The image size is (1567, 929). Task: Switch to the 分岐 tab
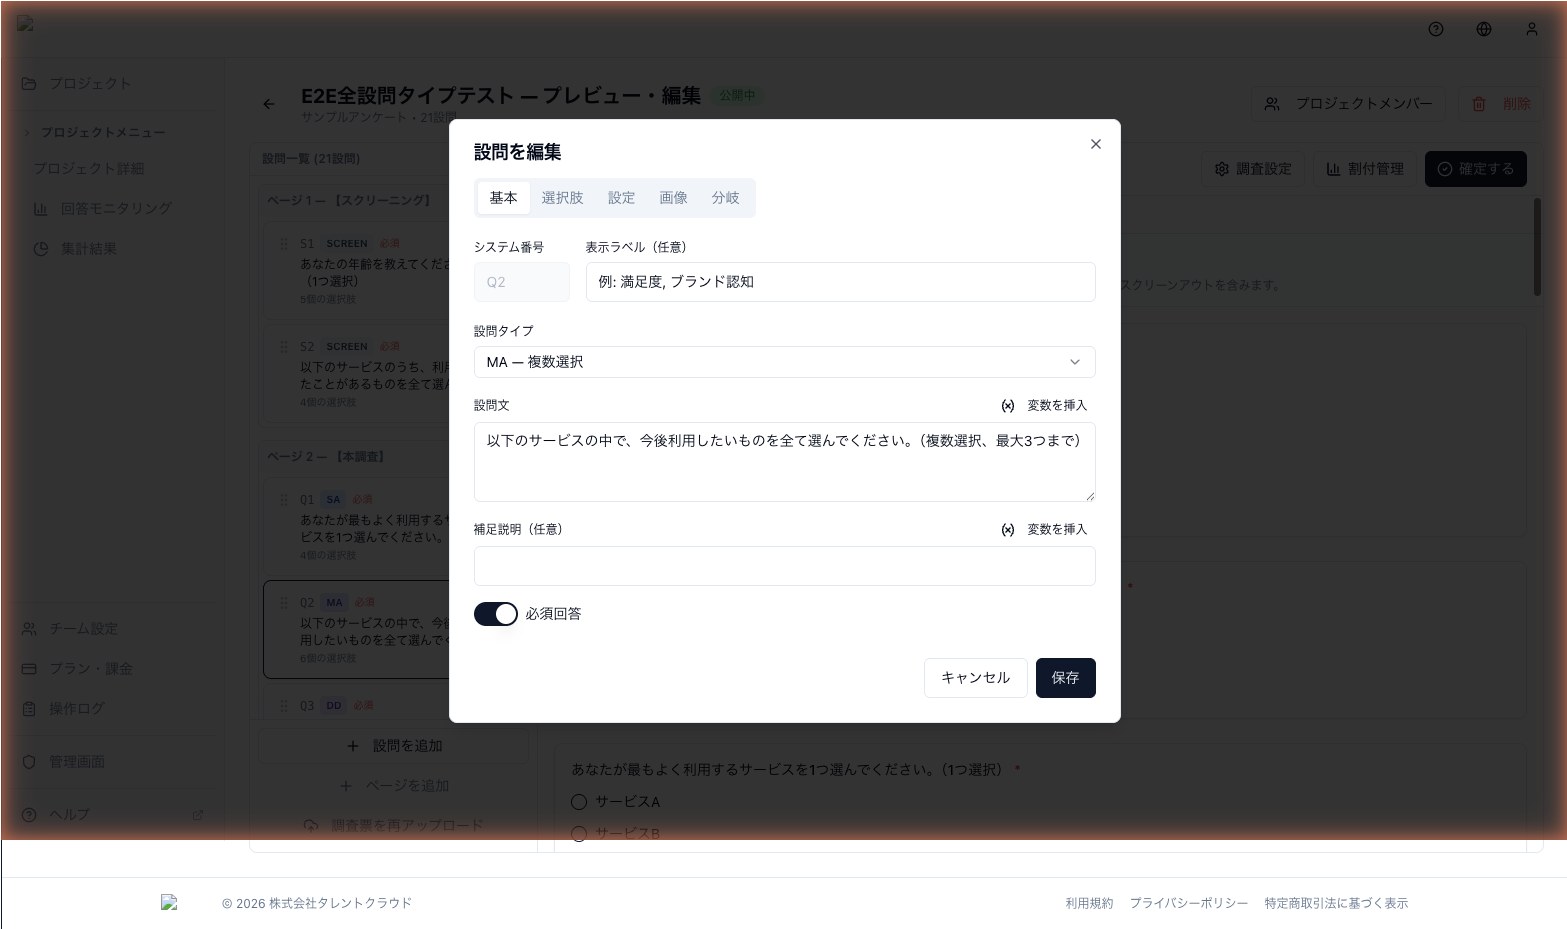click(726, 197)
